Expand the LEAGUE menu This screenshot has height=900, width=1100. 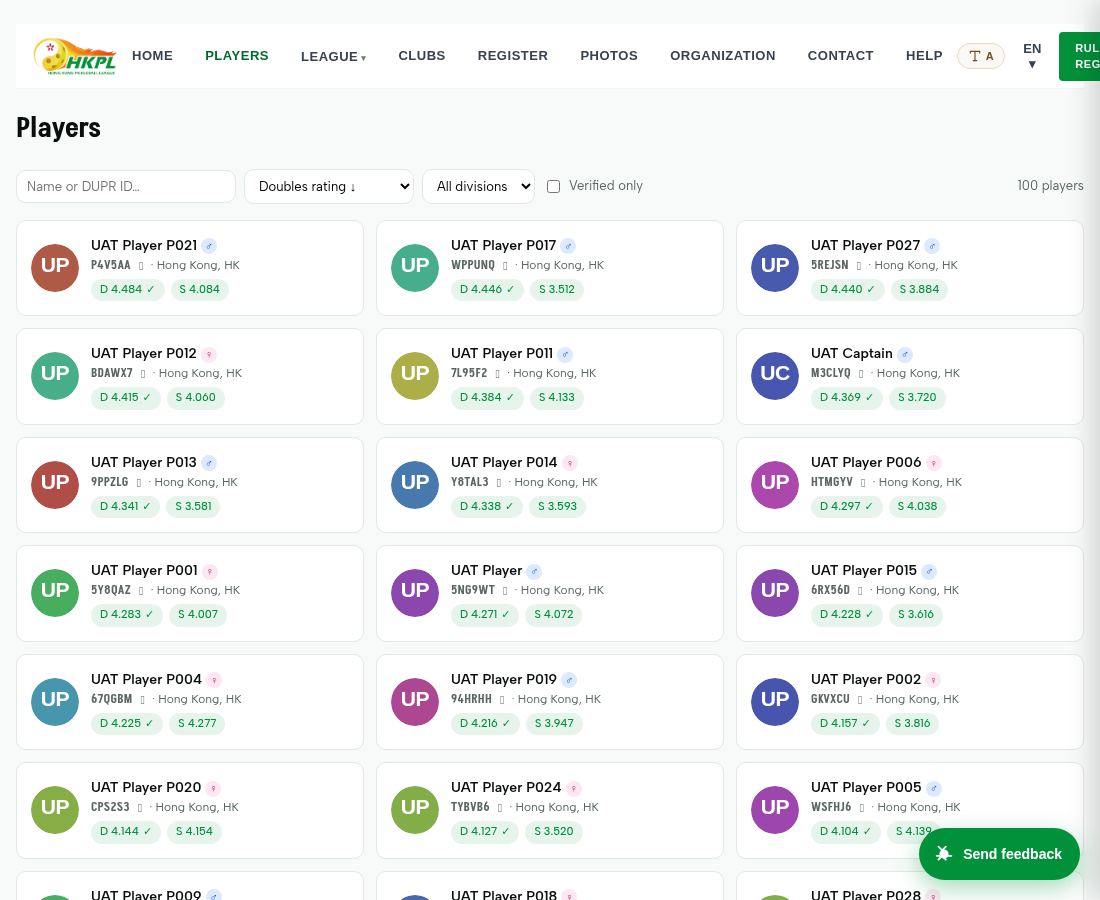333,57
